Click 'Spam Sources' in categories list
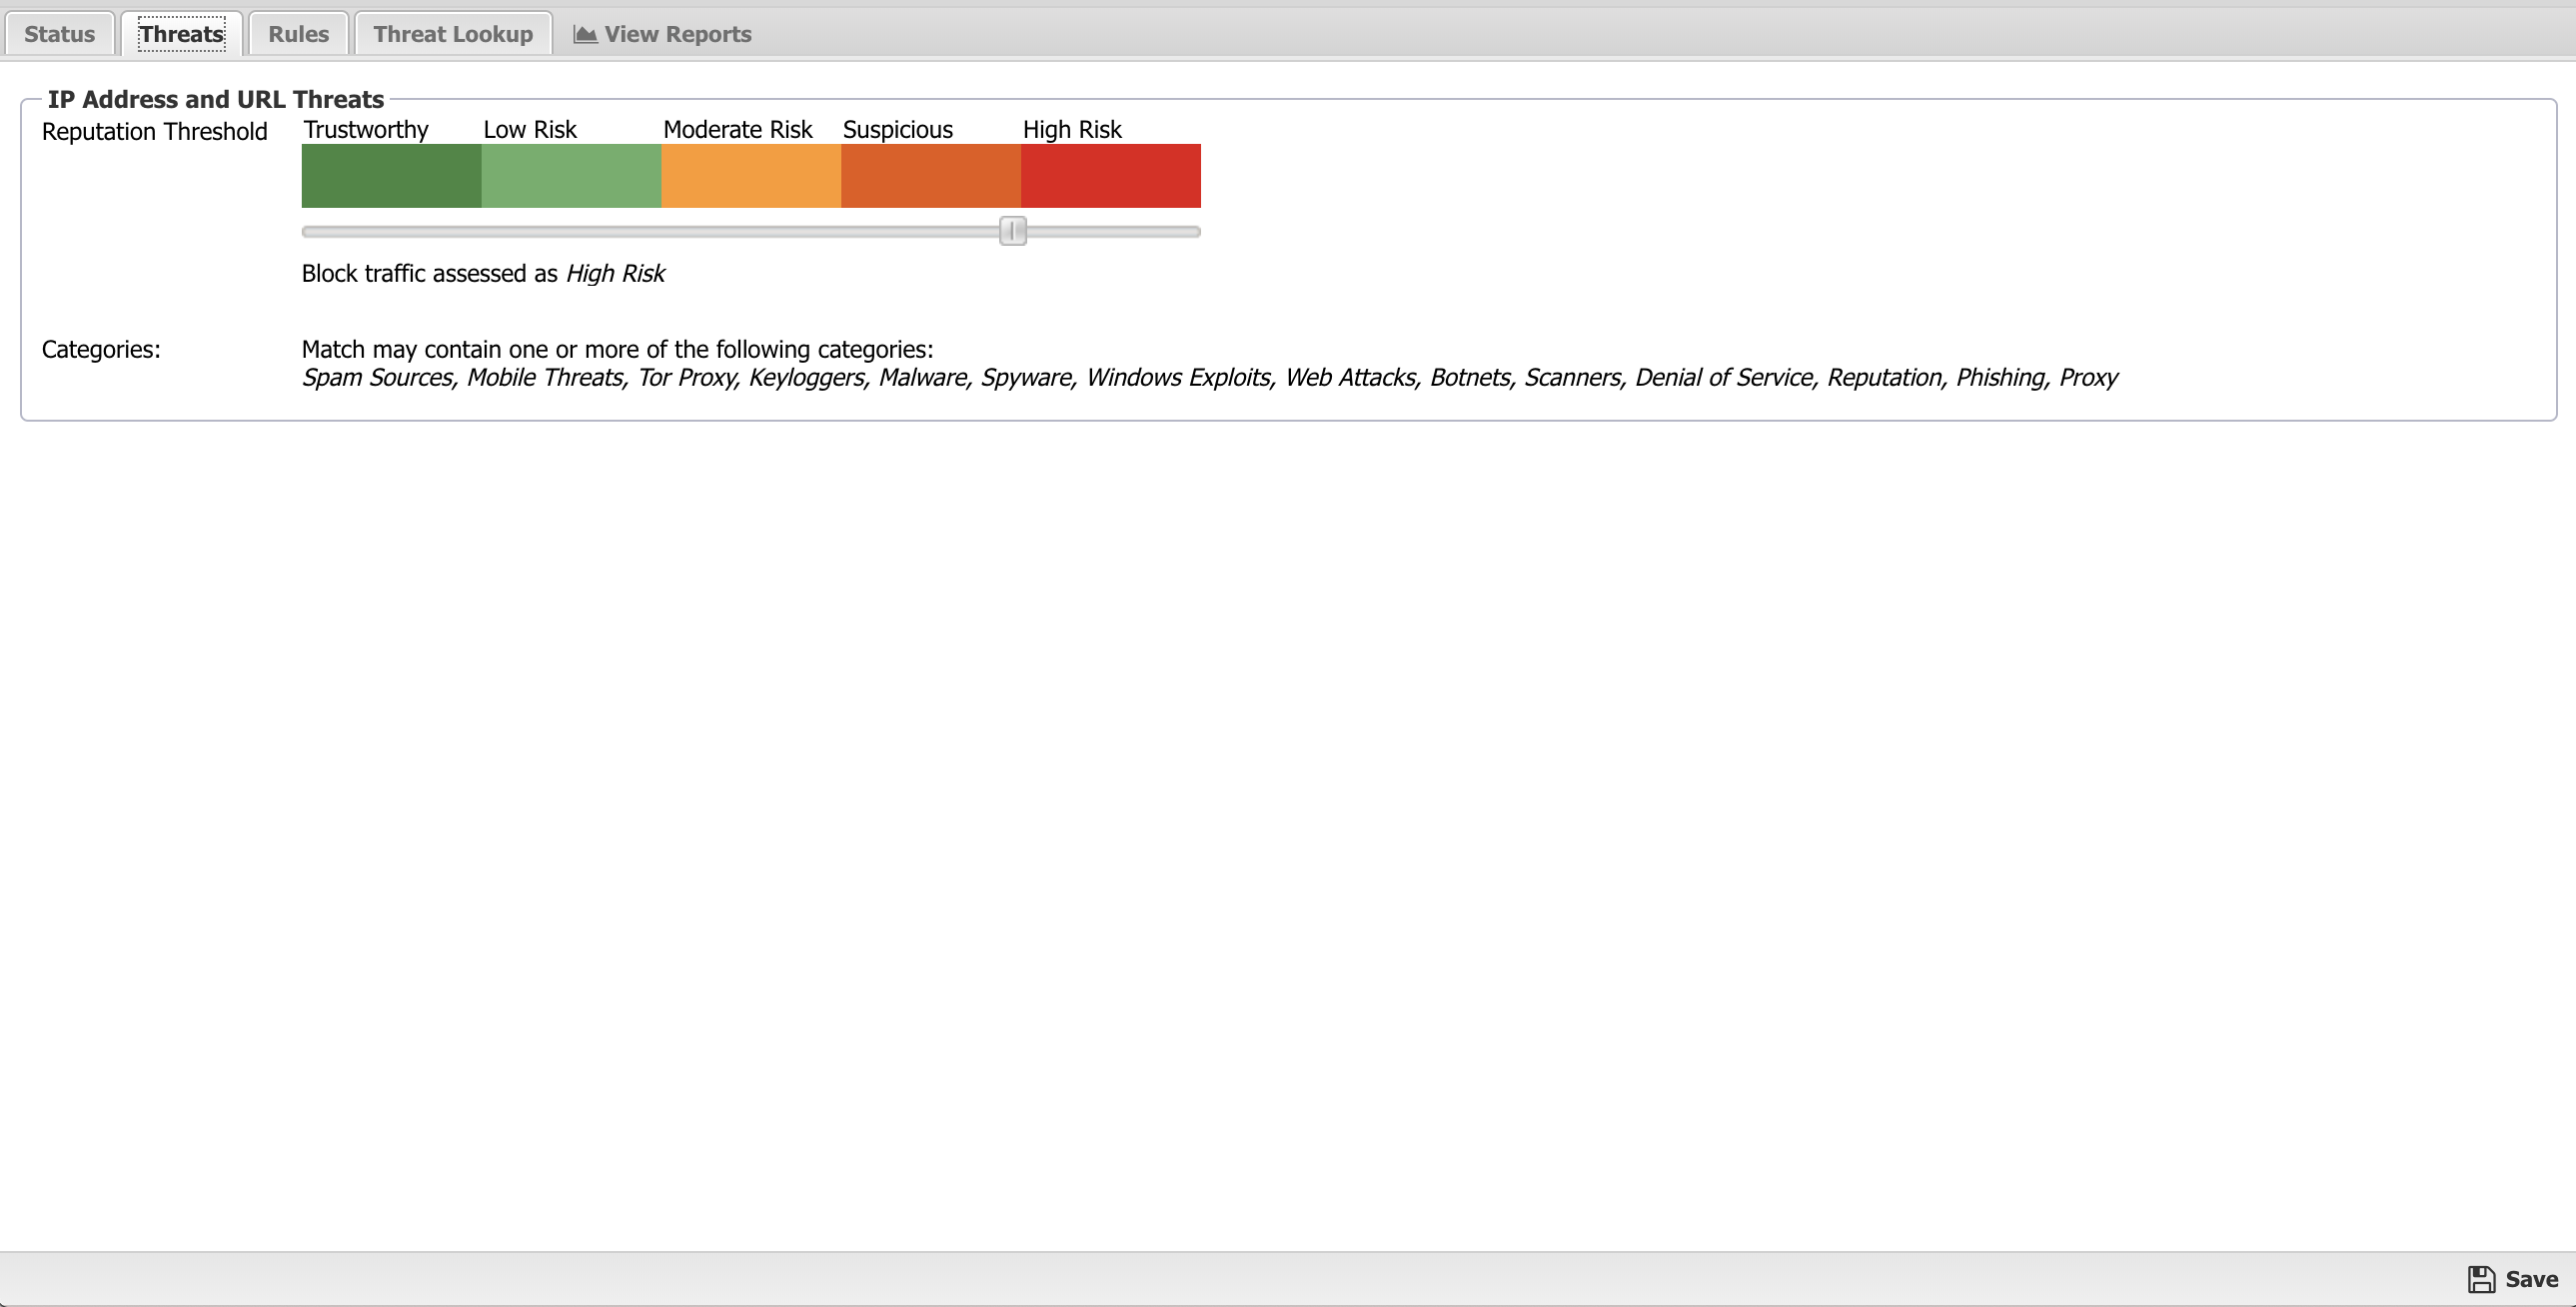 point(378,378)
